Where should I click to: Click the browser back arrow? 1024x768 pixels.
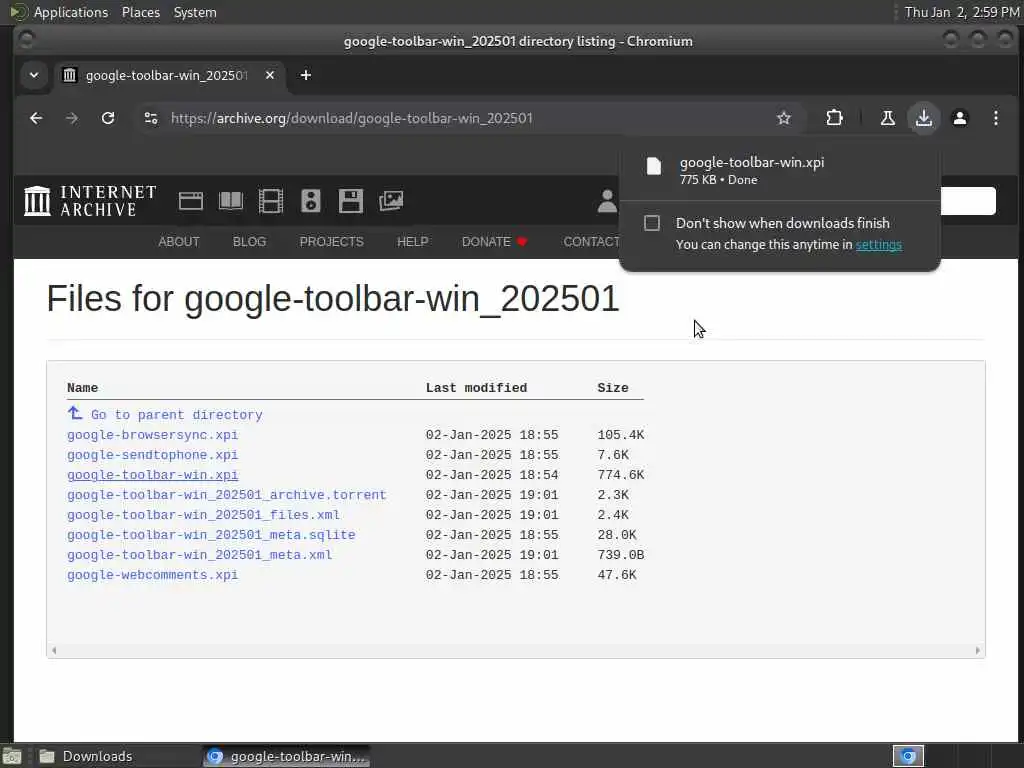click(36, 118)
